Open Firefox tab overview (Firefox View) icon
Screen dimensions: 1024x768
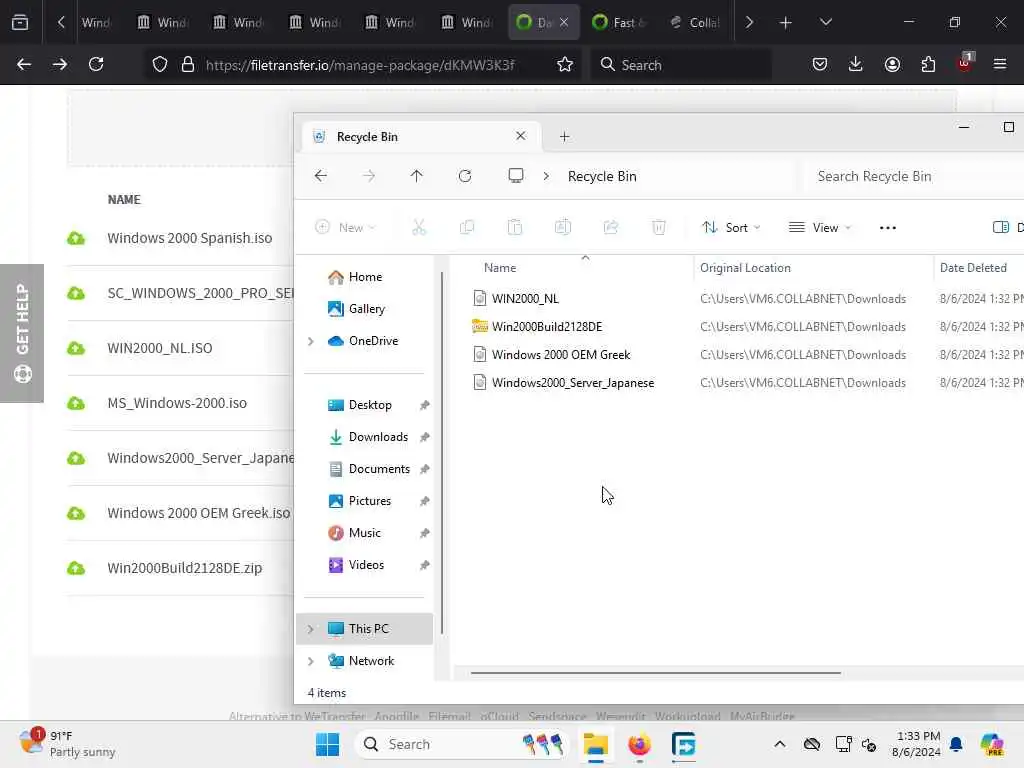click(x=20, y=22)
